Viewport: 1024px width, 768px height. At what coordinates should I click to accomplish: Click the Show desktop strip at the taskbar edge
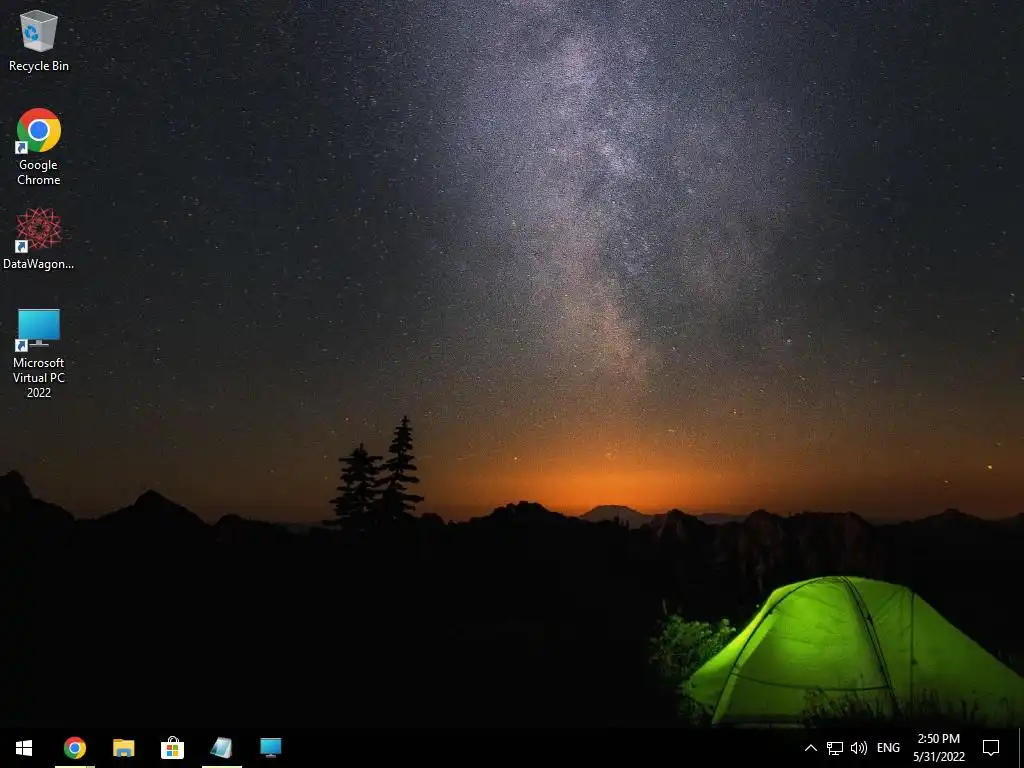click(1021, 748)
